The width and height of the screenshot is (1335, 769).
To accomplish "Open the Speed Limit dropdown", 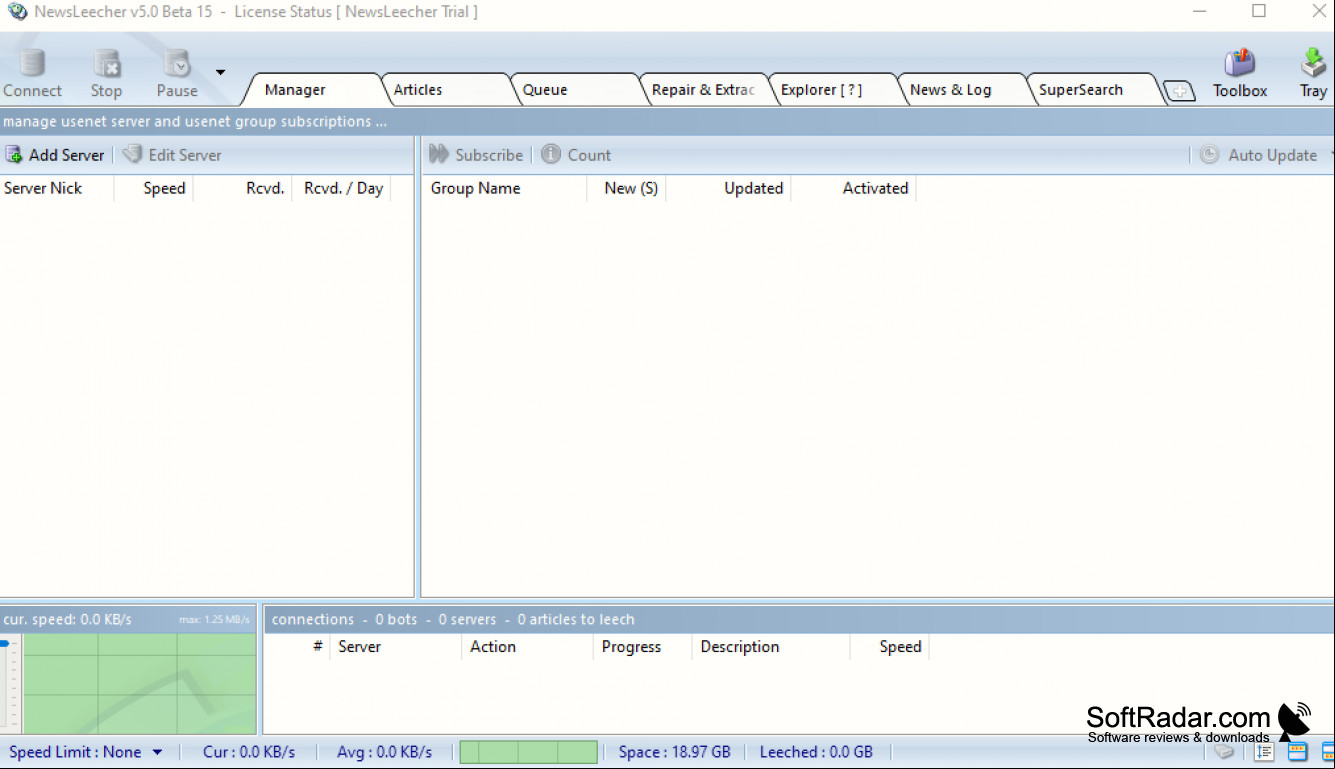I will [x=86, y=752].
